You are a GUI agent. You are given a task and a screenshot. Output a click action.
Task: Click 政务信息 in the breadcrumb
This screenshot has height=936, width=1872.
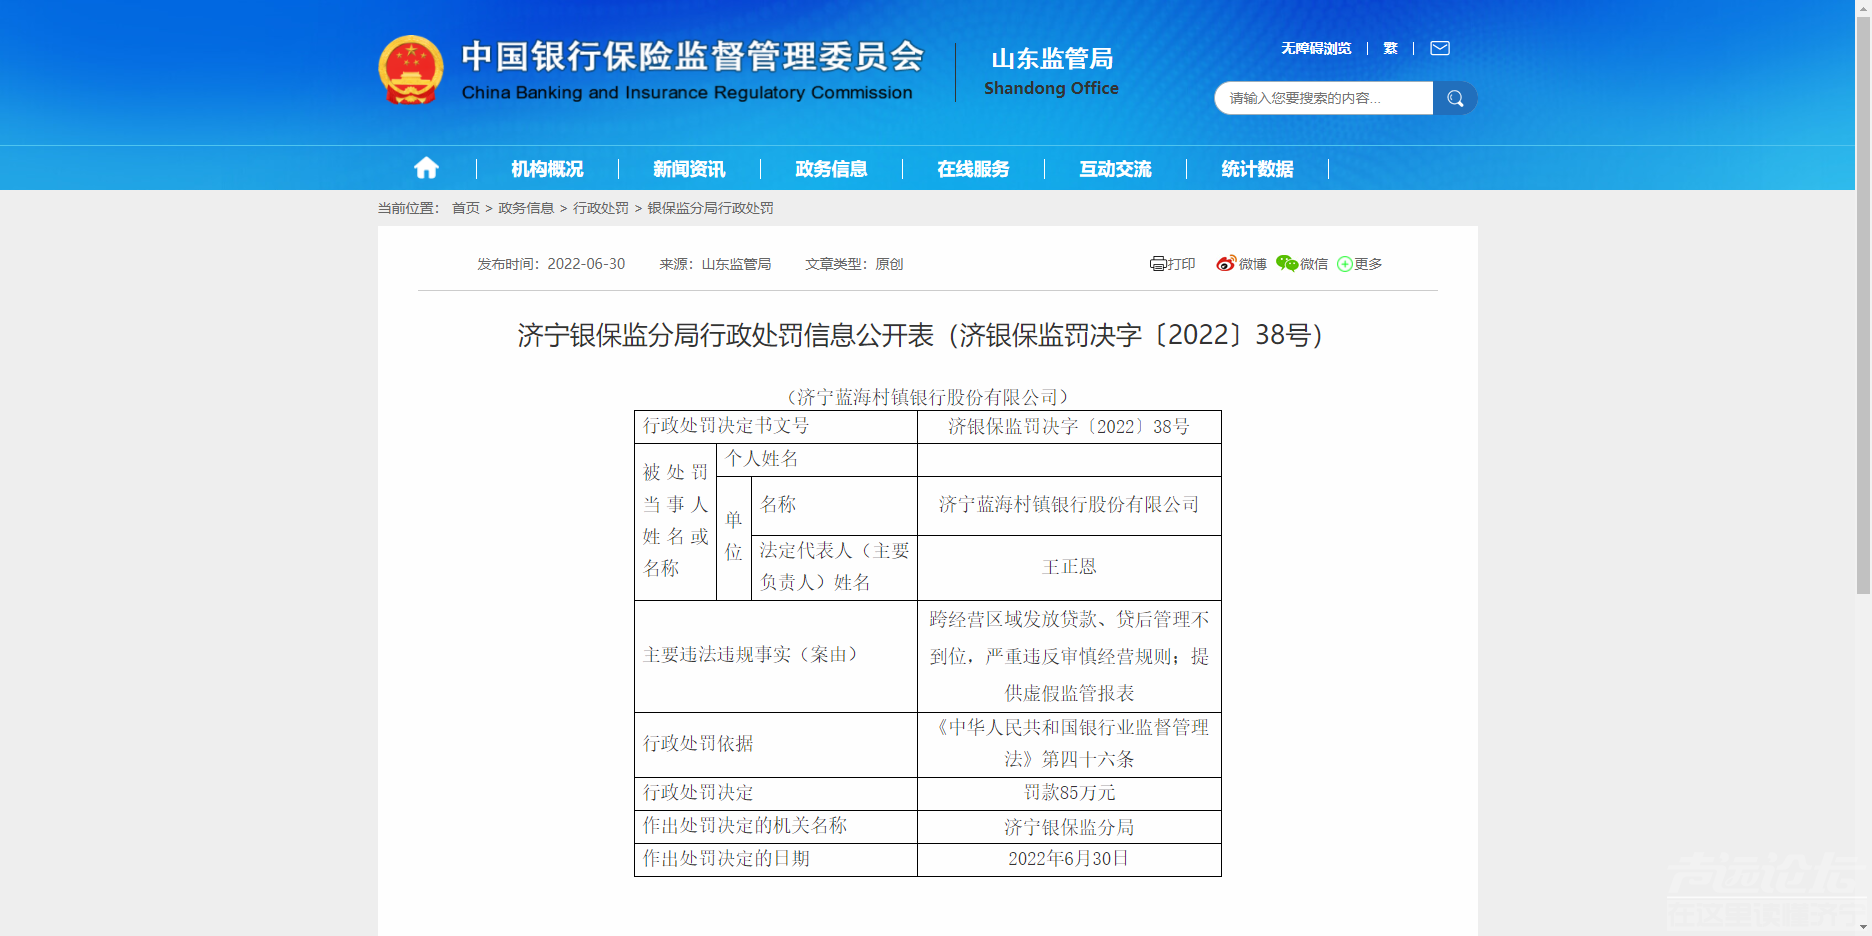click(x=526, y=208)
